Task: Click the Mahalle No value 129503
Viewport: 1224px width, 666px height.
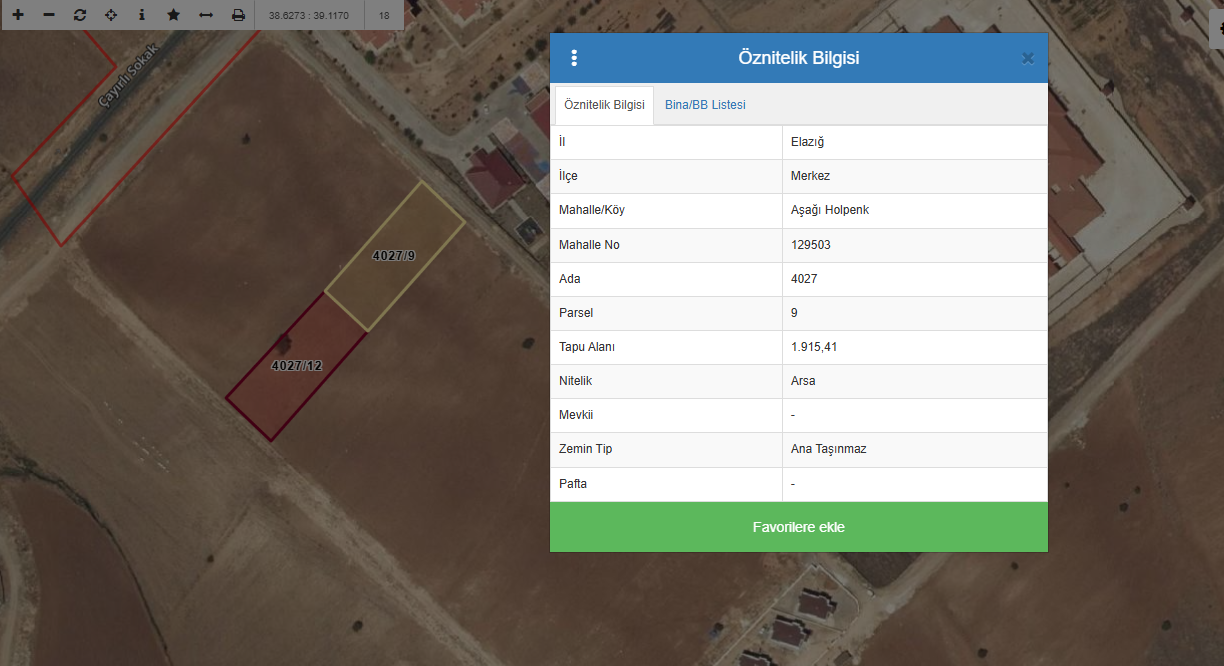Action: (810, 245)
